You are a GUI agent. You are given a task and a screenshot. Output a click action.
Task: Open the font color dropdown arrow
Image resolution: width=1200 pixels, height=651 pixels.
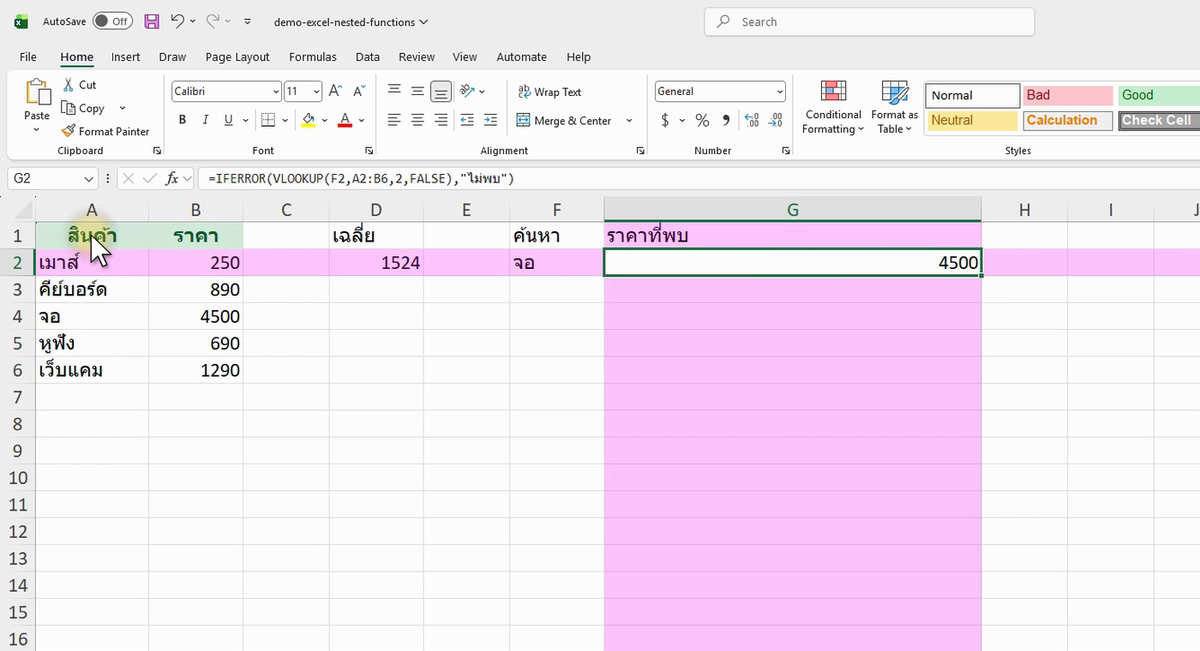361,120
